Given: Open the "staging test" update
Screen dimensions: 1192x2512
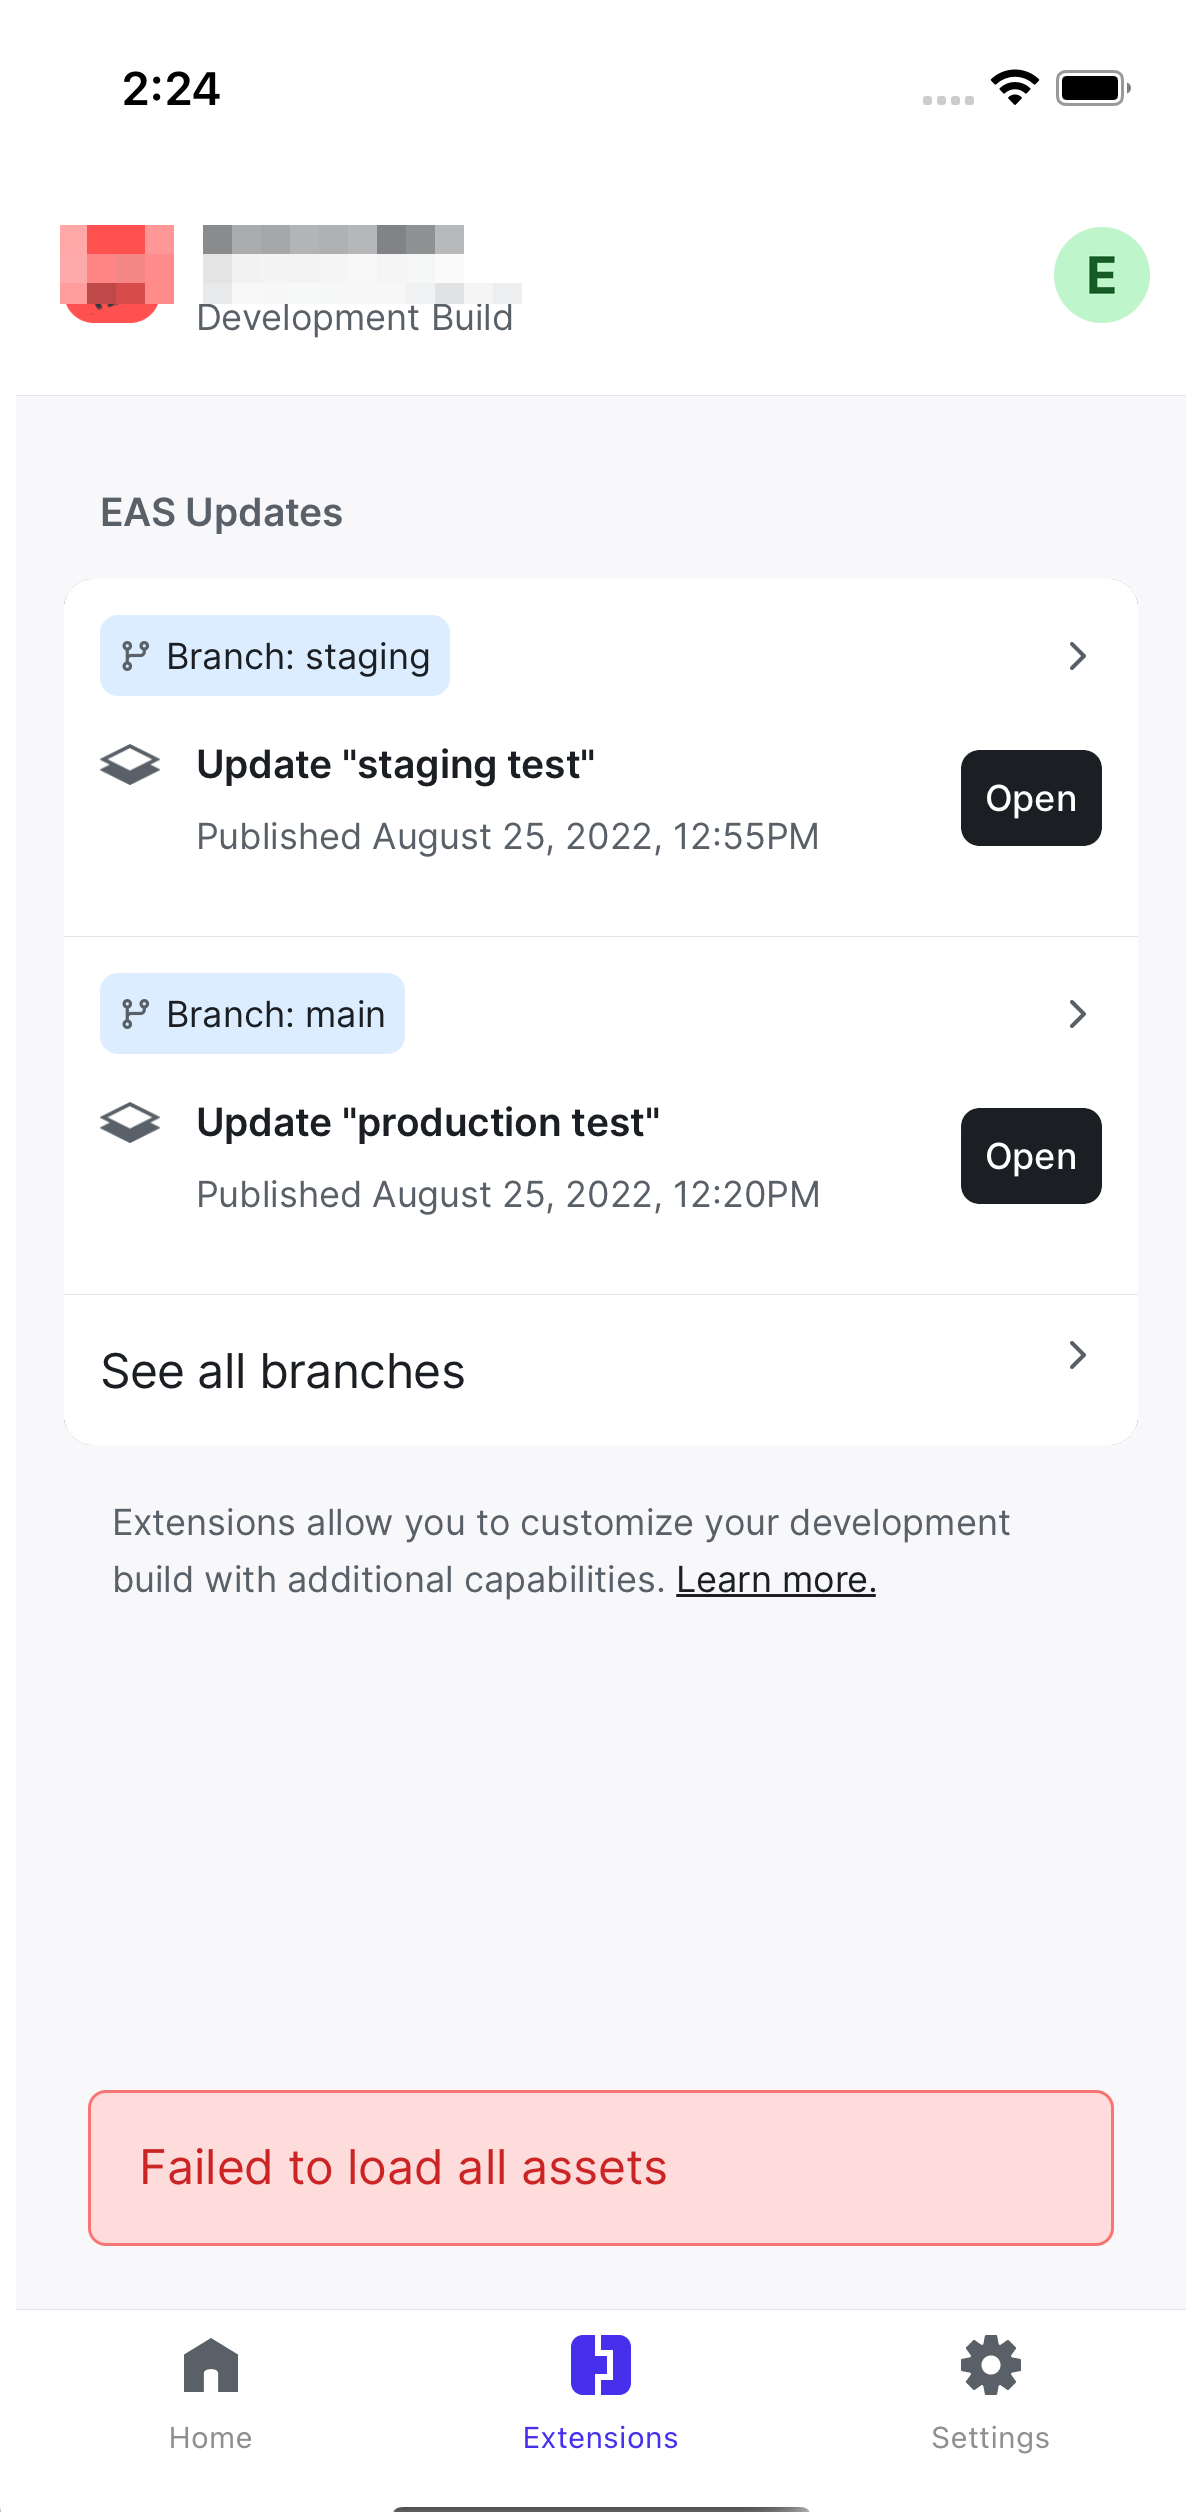Looking at the screenshot, I should tap(1031, 798).
